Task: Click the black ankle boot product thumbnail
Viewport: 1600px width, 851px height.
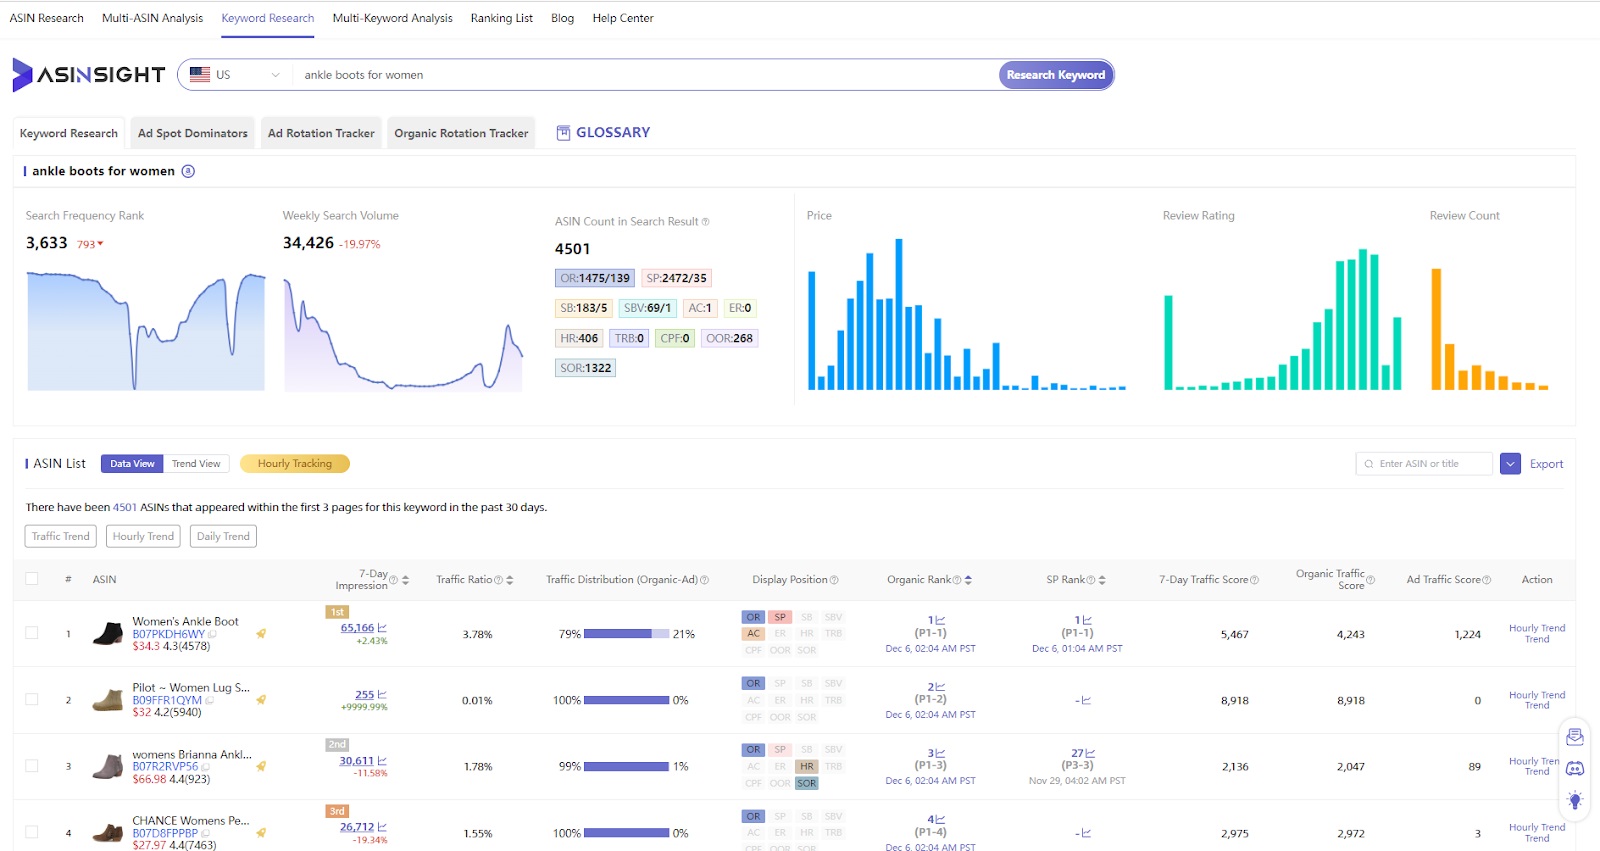Action: tap(107, 634)
